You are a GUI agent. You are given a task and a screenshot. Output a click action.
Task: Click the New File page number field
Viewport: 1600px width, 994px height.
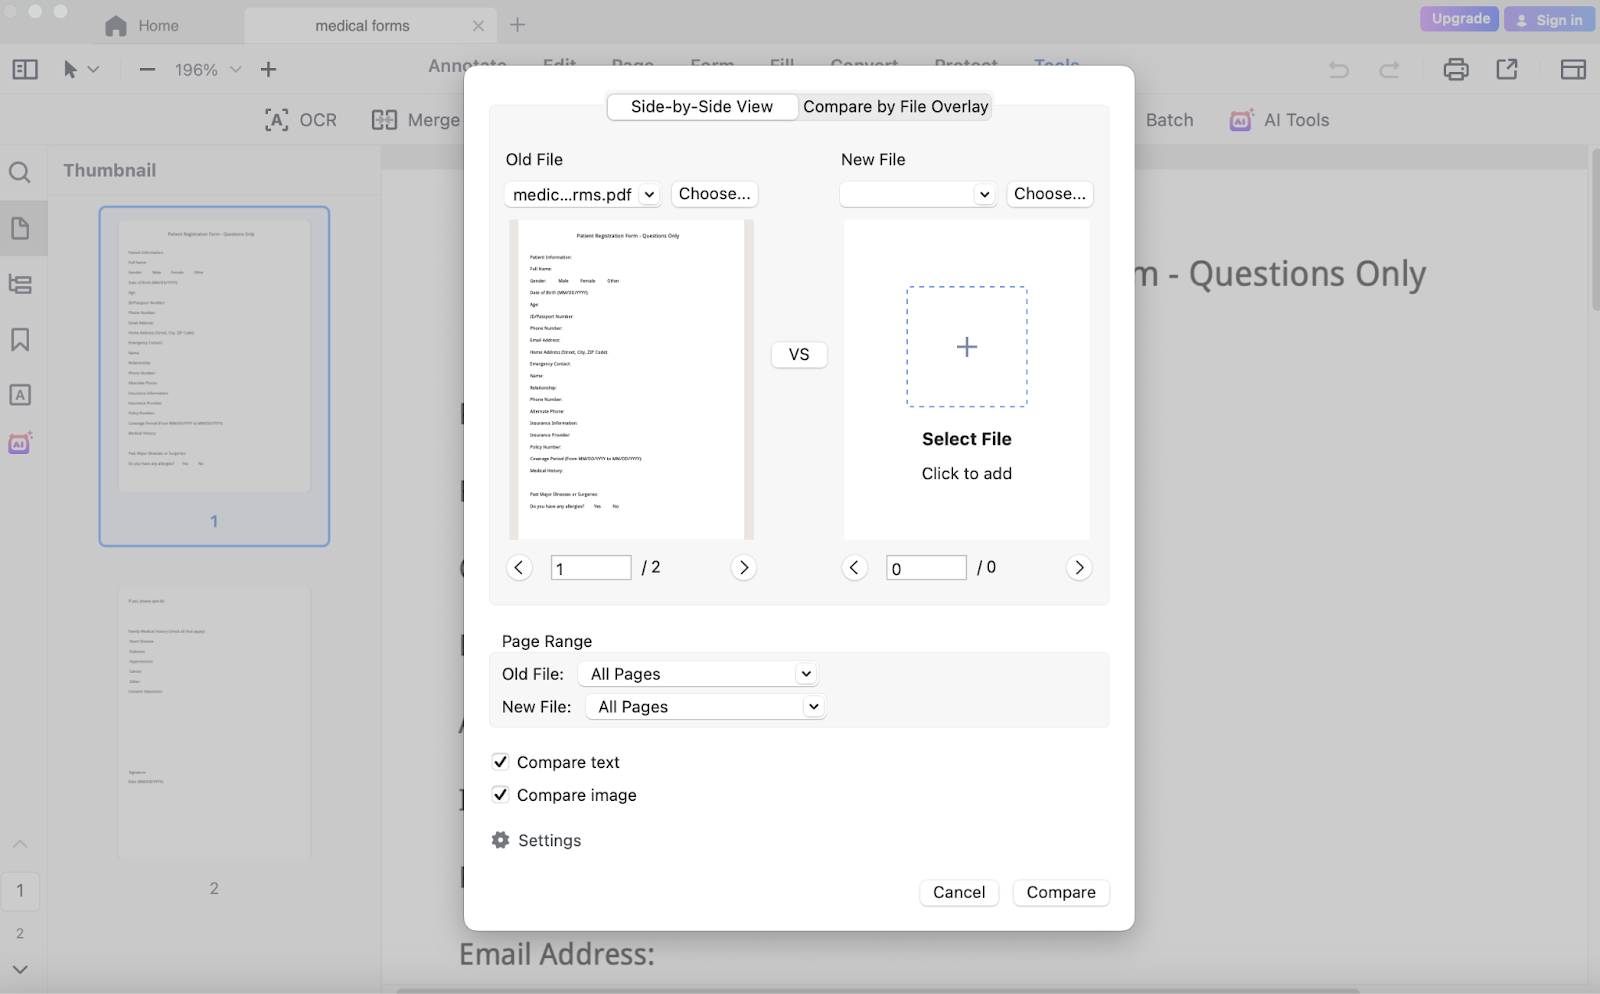(926, 568)
